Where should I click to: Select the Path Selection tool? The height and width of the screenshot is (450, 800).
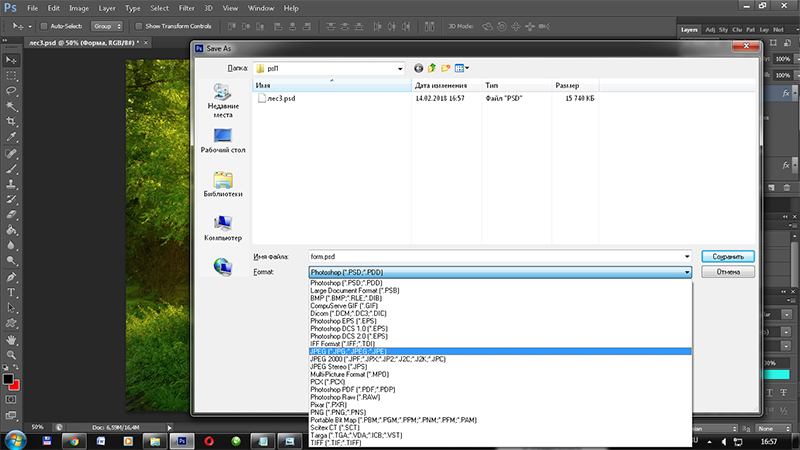click(11, 308)
